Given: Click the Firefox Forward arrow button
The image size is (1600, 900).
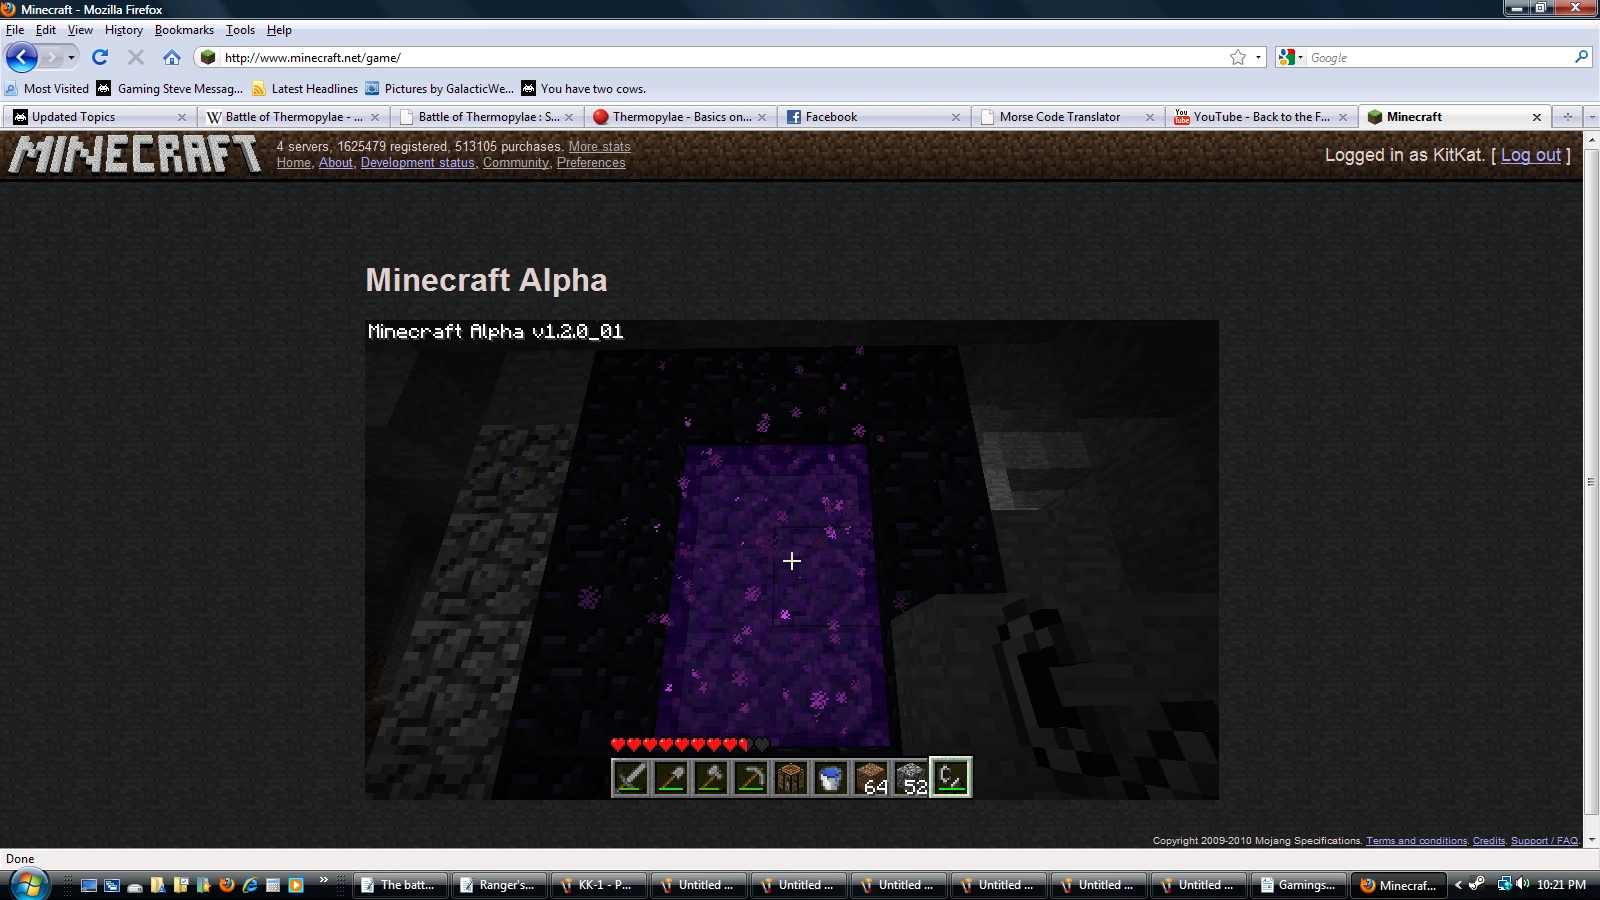Looking at the screenshot, I should pos(51,57).
